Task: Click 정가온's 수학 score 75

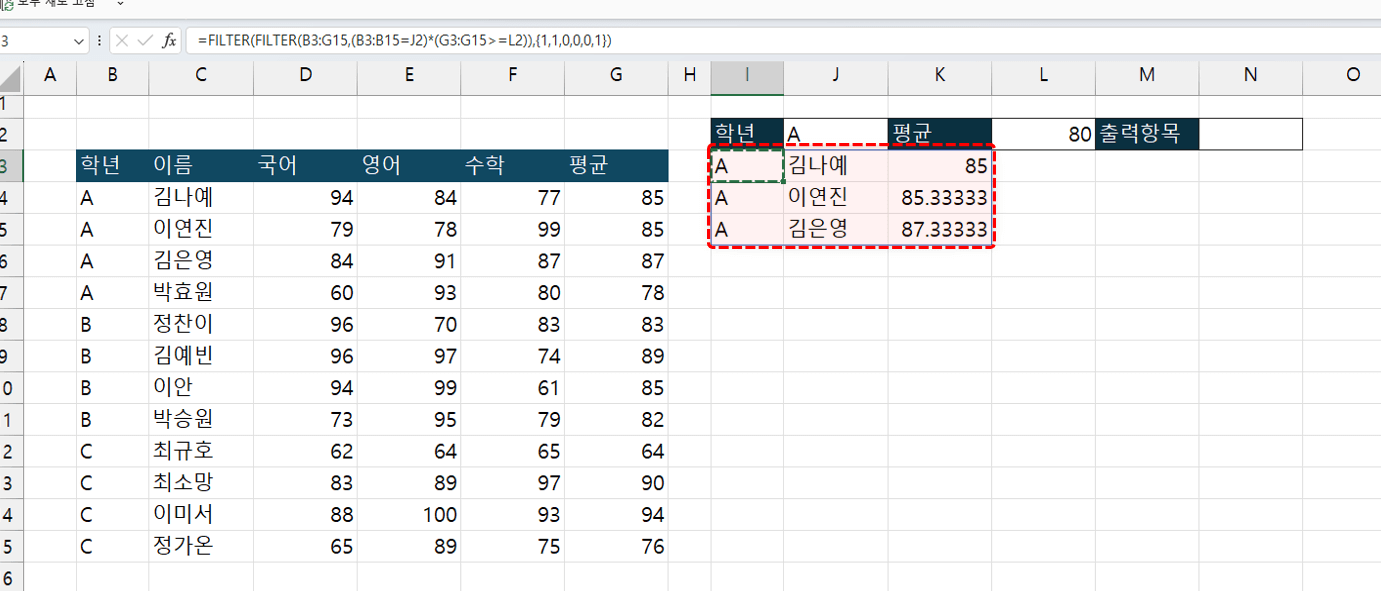Action: point(512,547)
